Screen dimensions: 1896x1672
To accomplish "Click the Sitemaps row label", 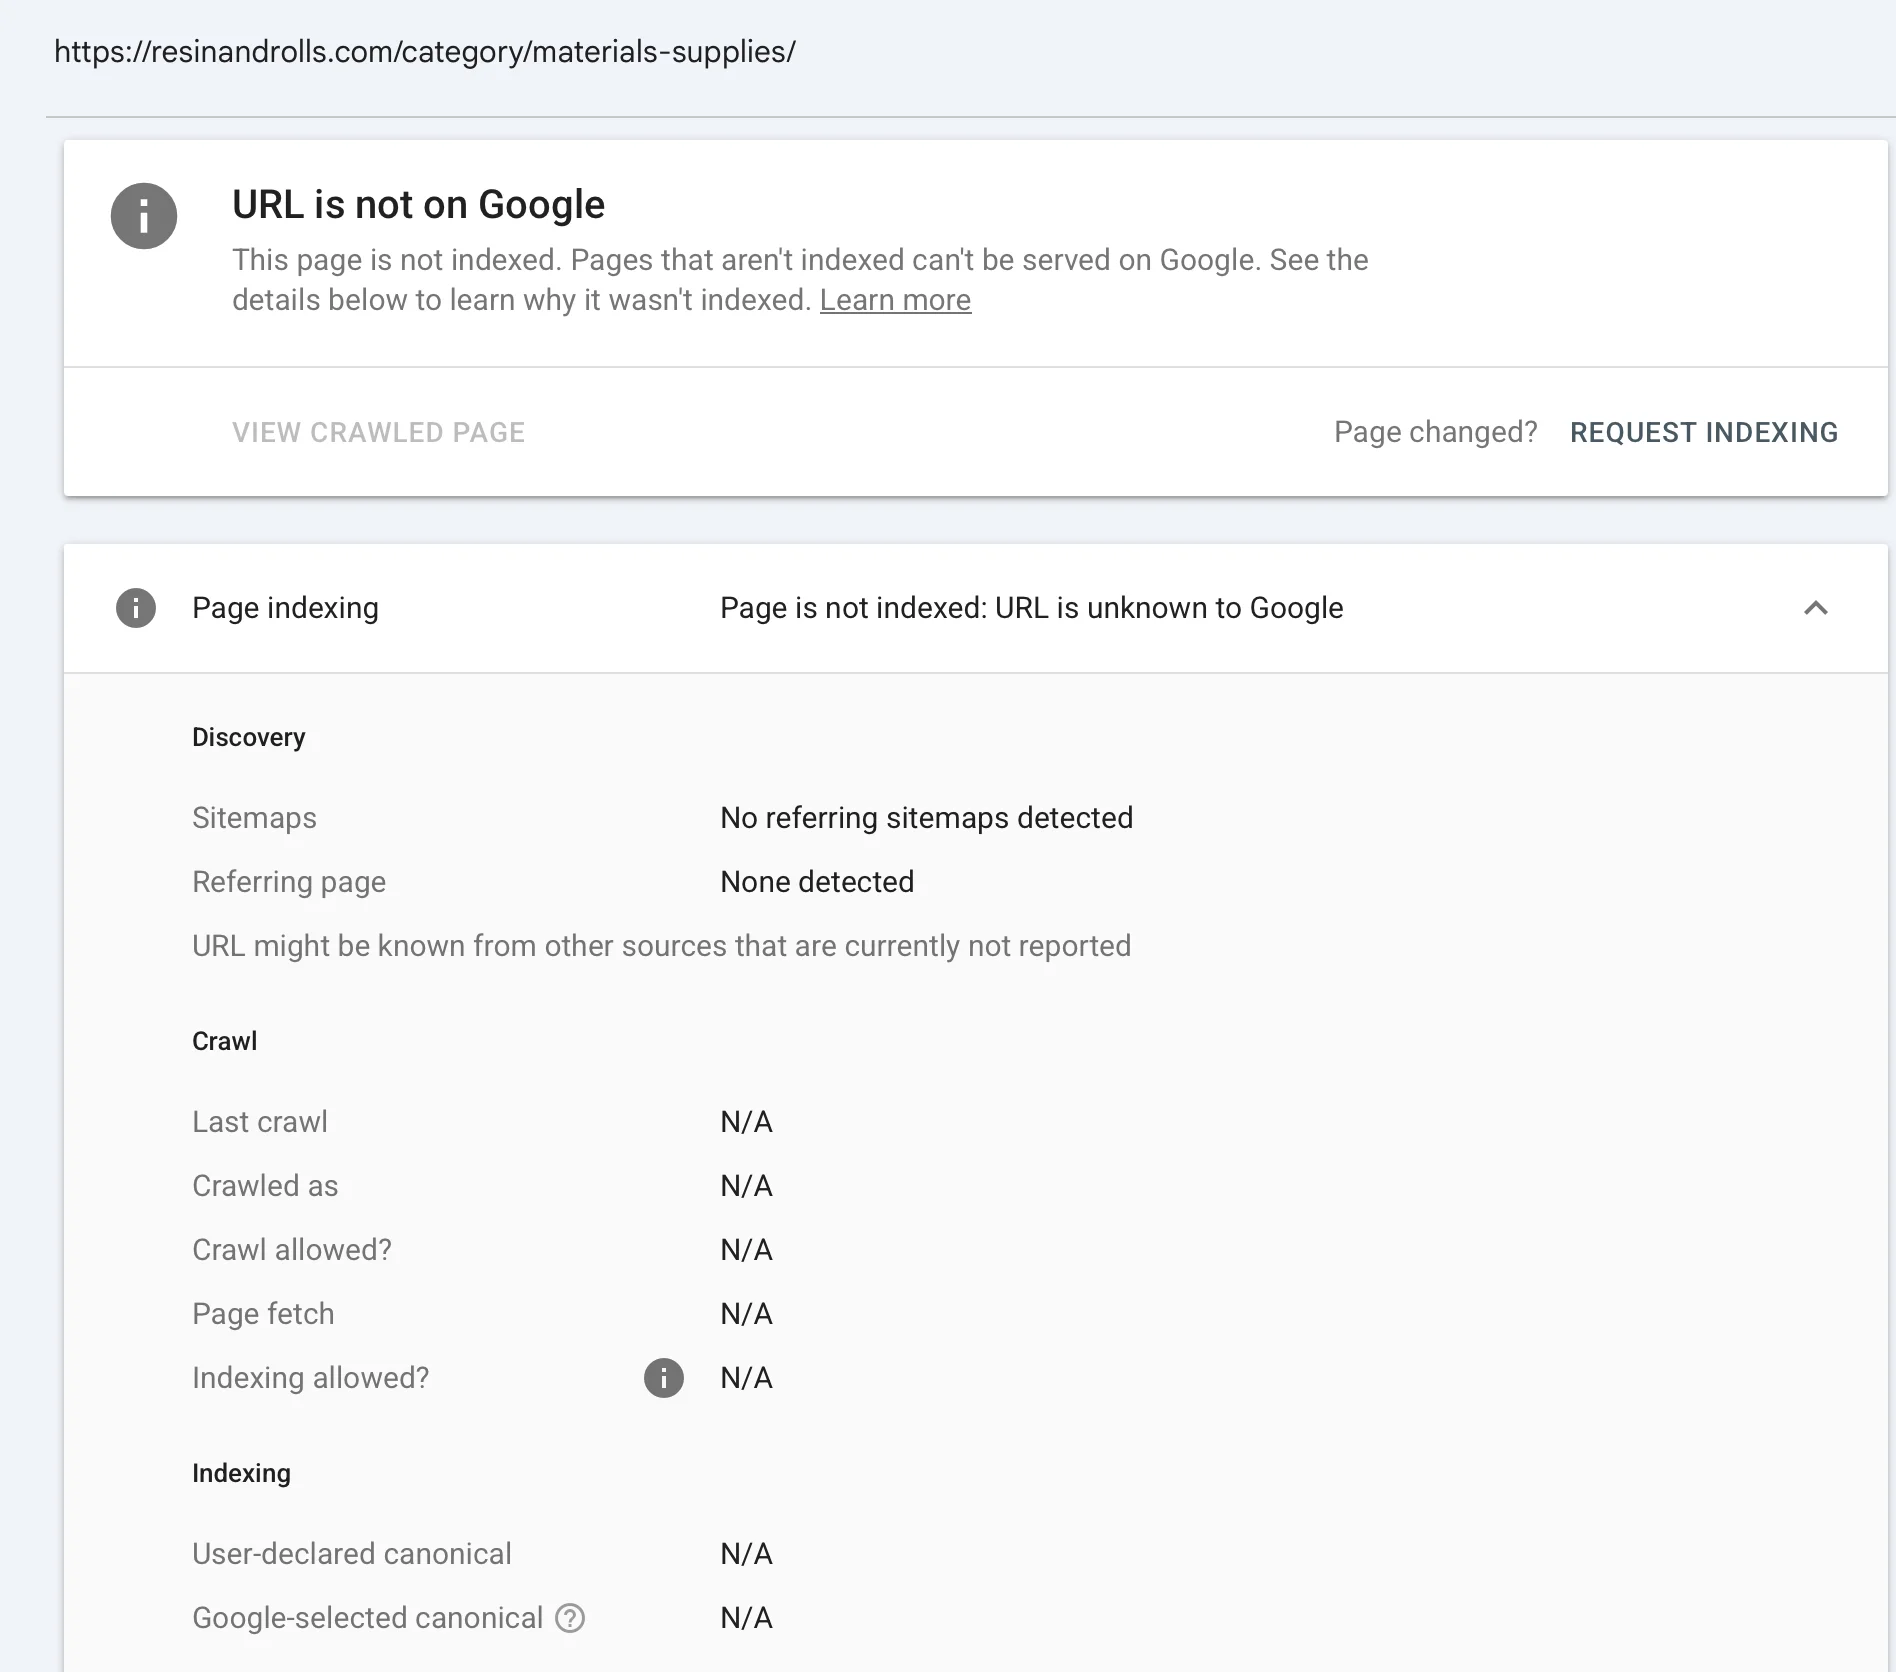I will tap(254, 818).
